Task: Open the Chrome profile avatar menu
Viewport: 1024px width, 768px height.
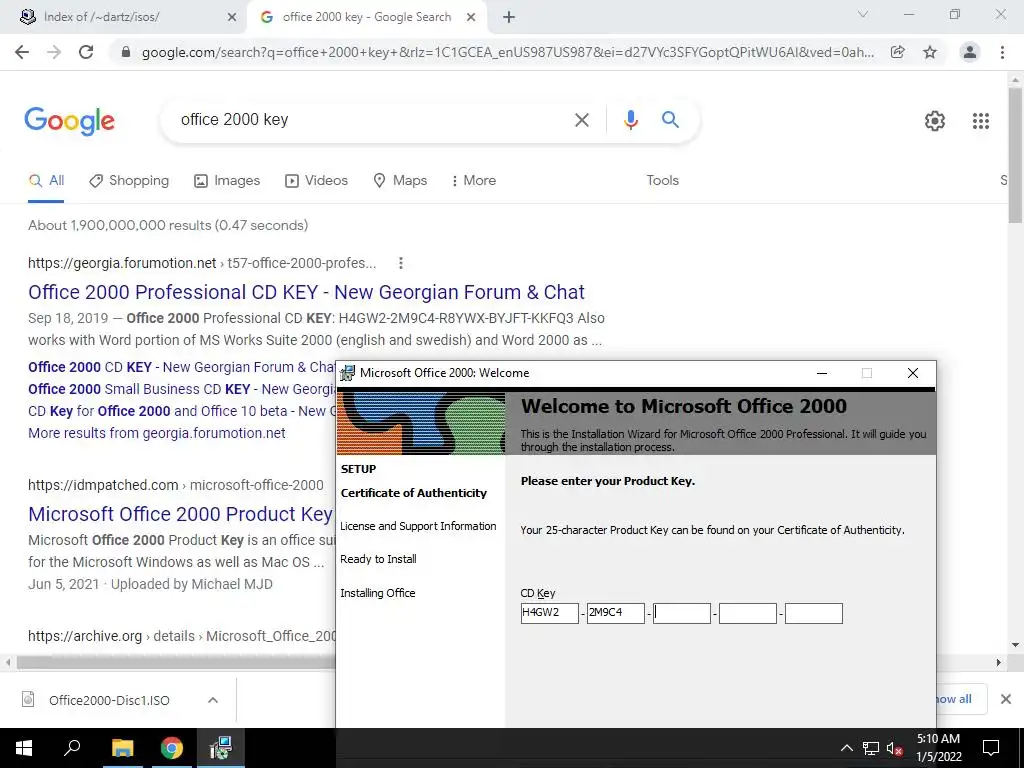Action: pos(970,52)
